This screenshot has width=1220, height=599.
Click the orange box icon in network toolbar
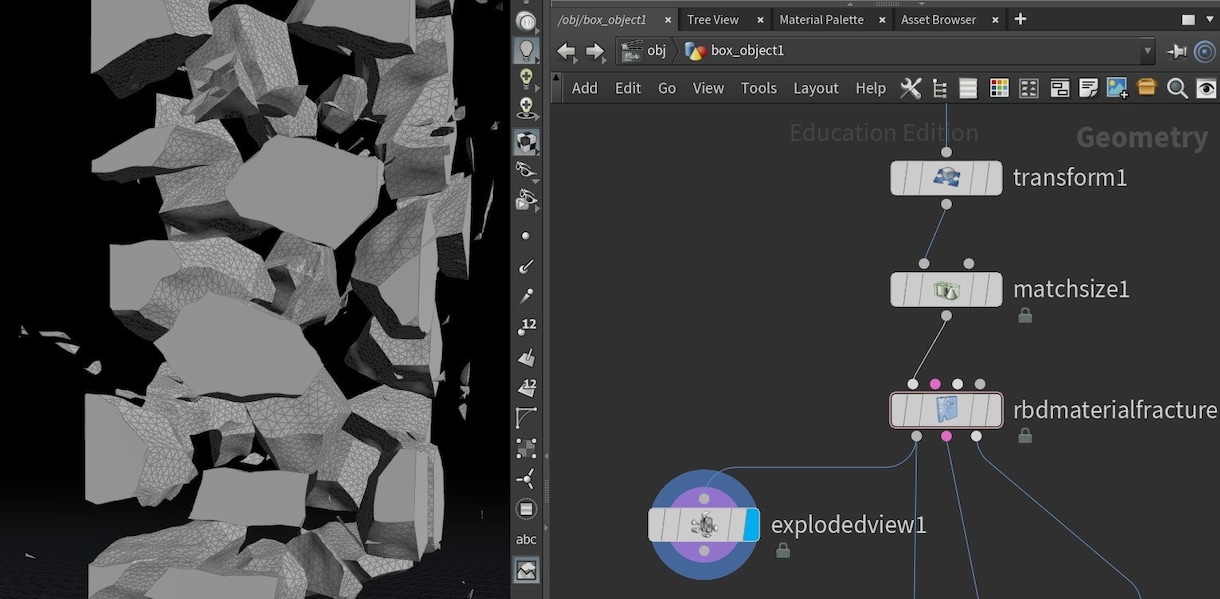[x=1147, y=88]
